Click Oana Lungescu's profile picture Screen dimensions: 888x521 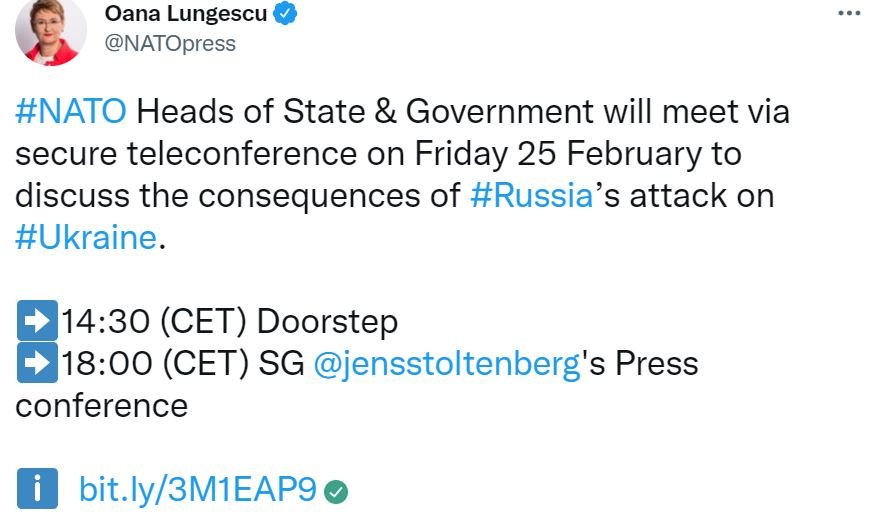(x=50, y=32)
